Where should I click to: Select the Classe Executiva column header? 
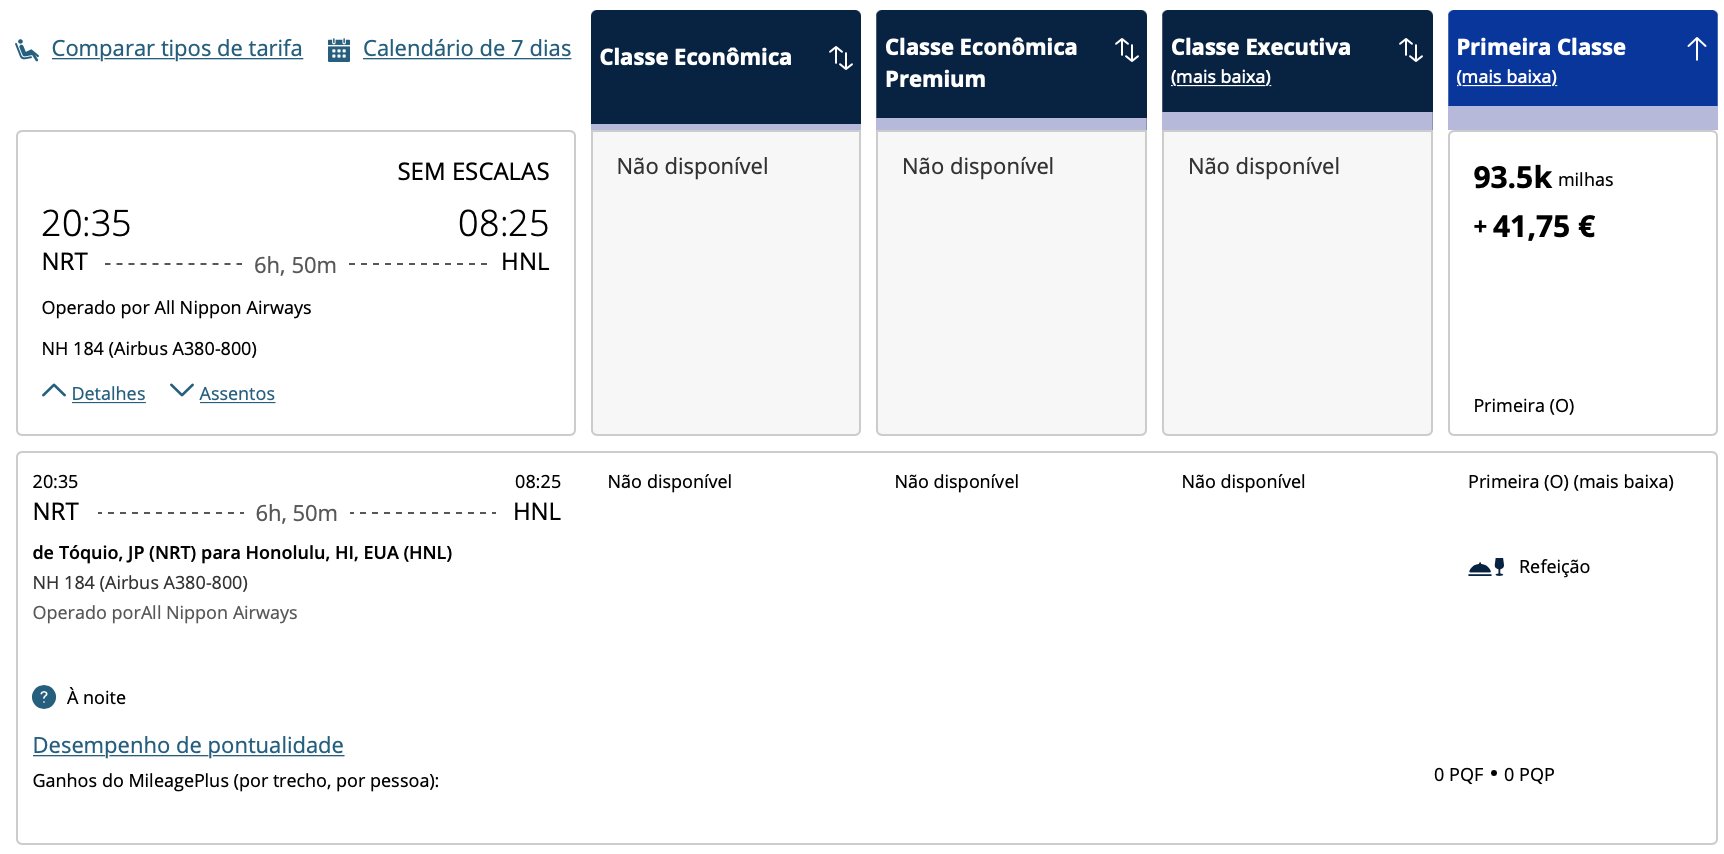pyautogui.click(x=1260, y=47)
